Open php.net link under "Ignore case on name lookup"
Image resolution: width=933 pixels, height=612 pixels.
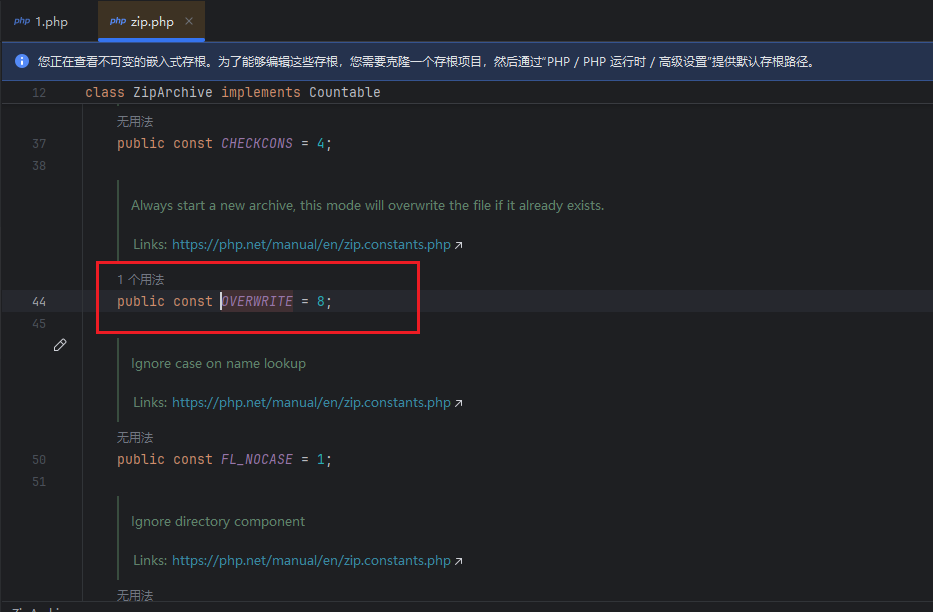pos(311,403)
